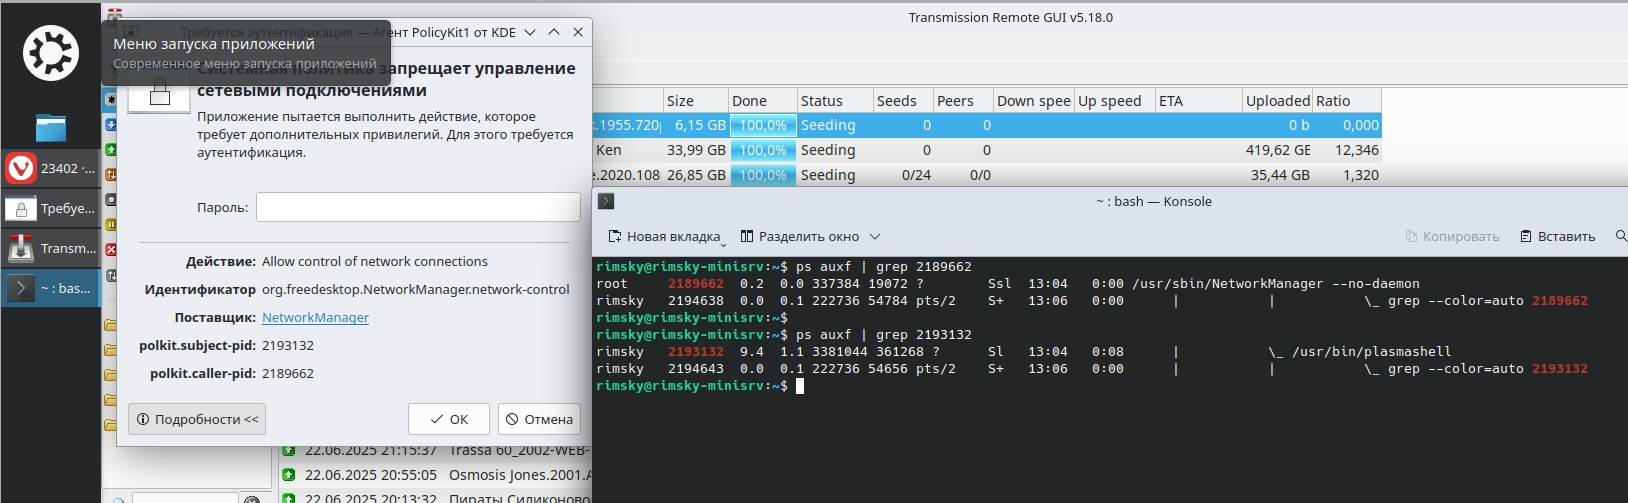This screenshot has height=503, width=1628.
Task: Sort torrents by the ETA column header
Action: pyautogui.click(x=1199, y=101)
